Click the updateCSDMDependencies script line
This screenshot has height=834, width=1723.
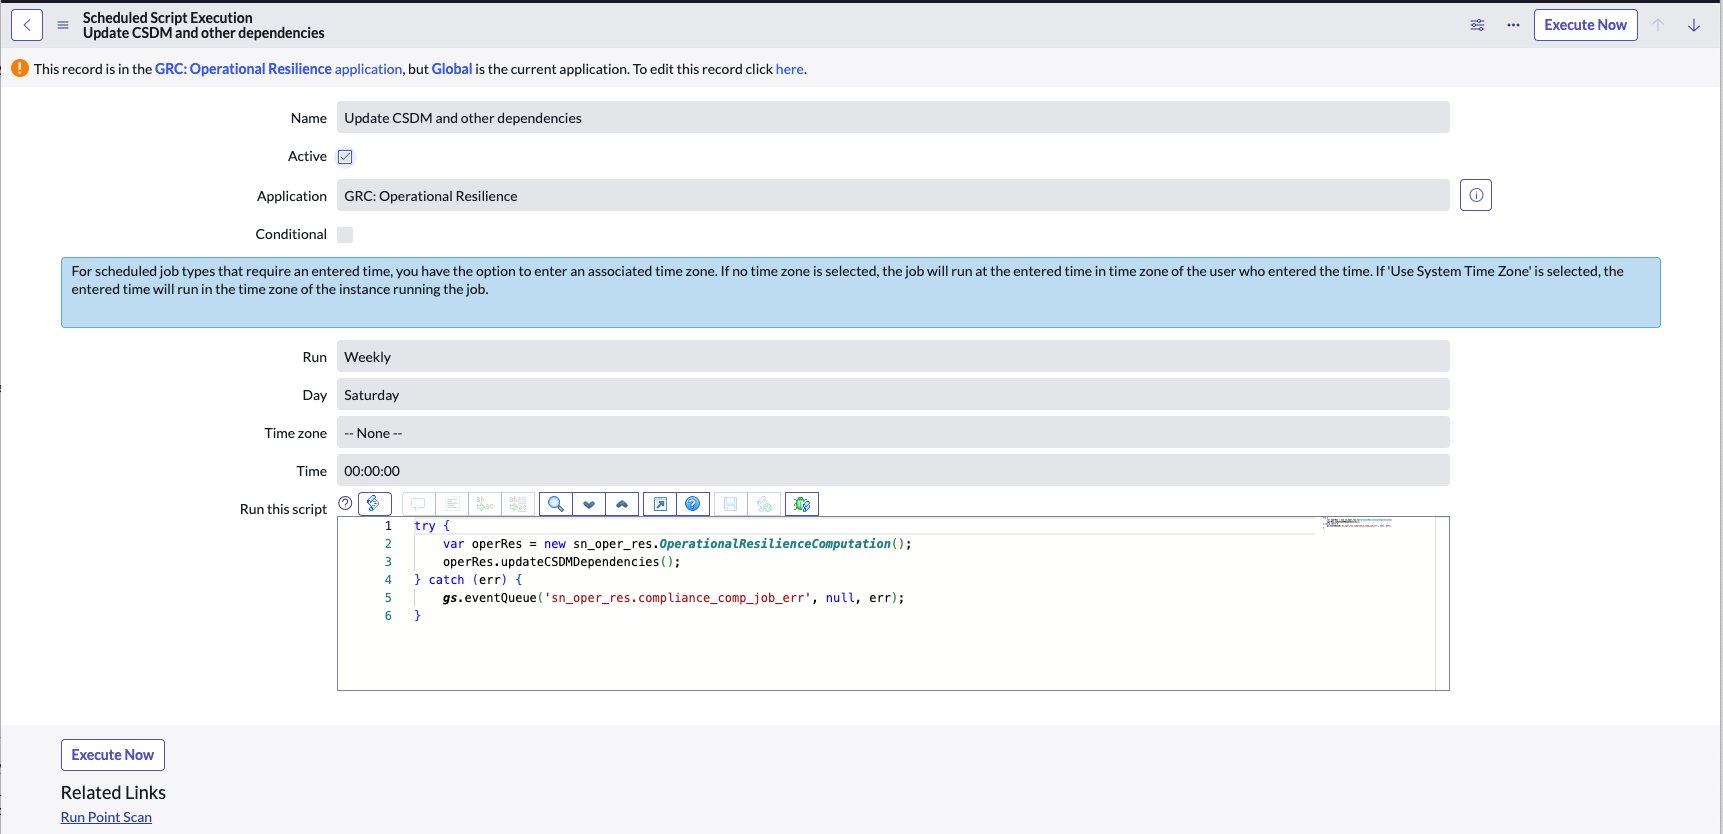click(x=561, y=562)
